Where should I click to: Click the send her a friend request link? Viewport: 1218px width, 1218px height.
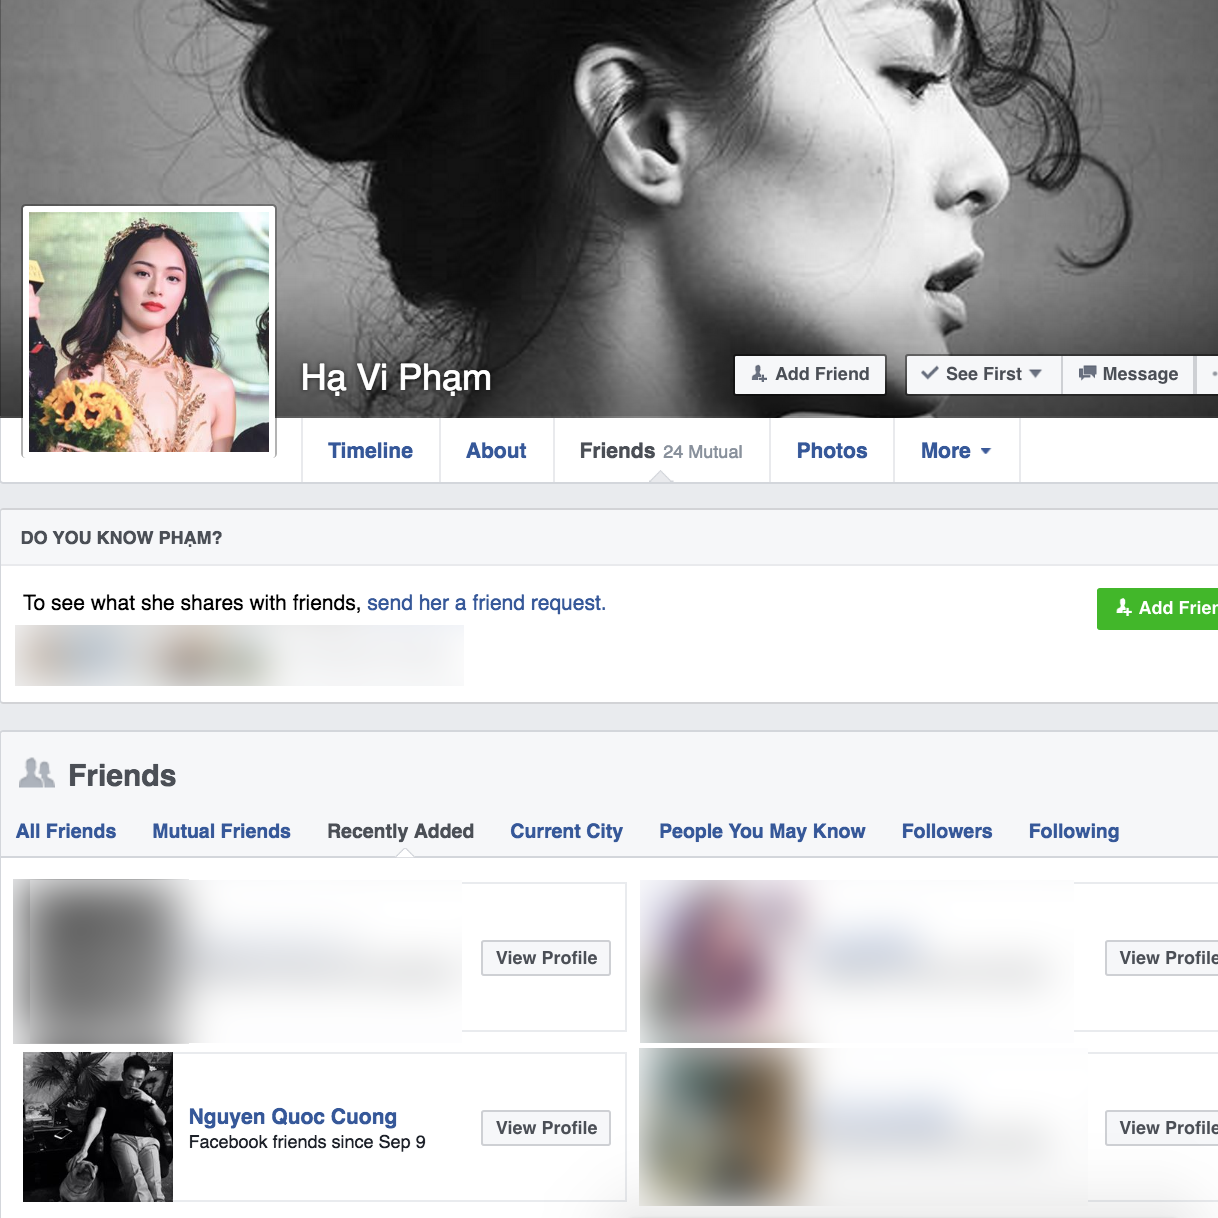click(486, 603)
